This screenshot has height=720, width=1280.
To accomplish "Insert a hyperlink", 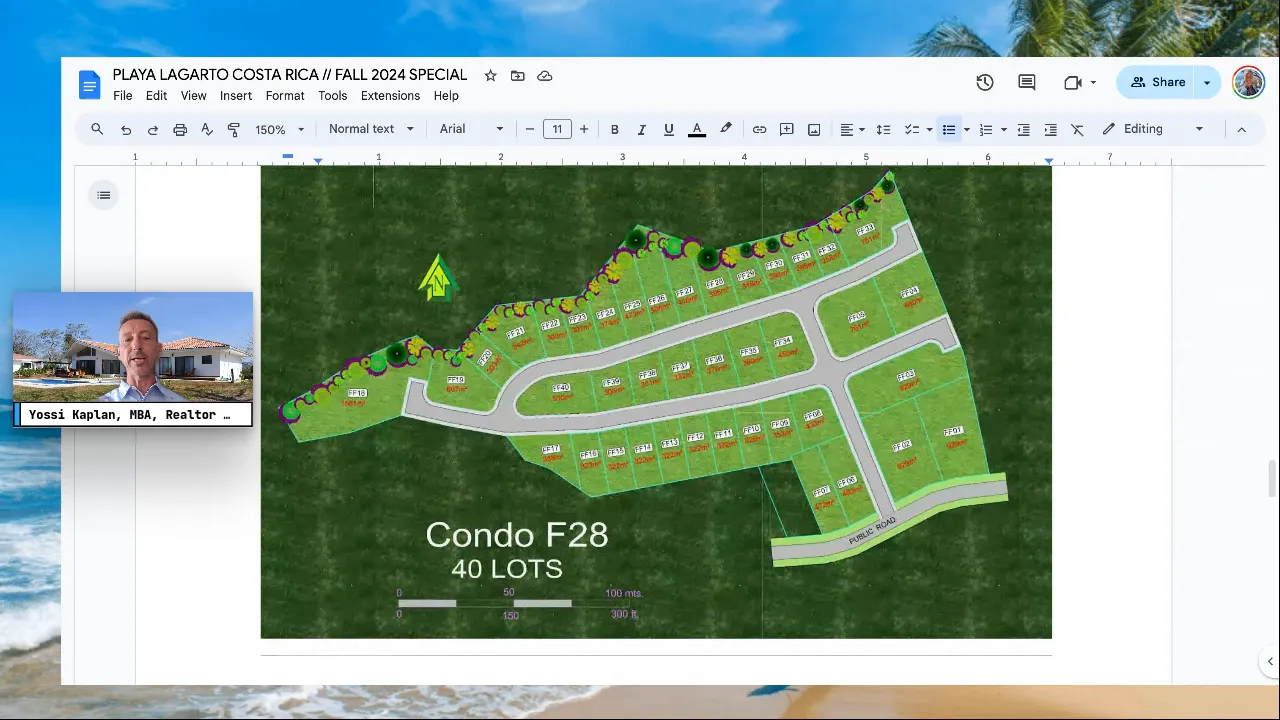I will [x=759, y=129].
